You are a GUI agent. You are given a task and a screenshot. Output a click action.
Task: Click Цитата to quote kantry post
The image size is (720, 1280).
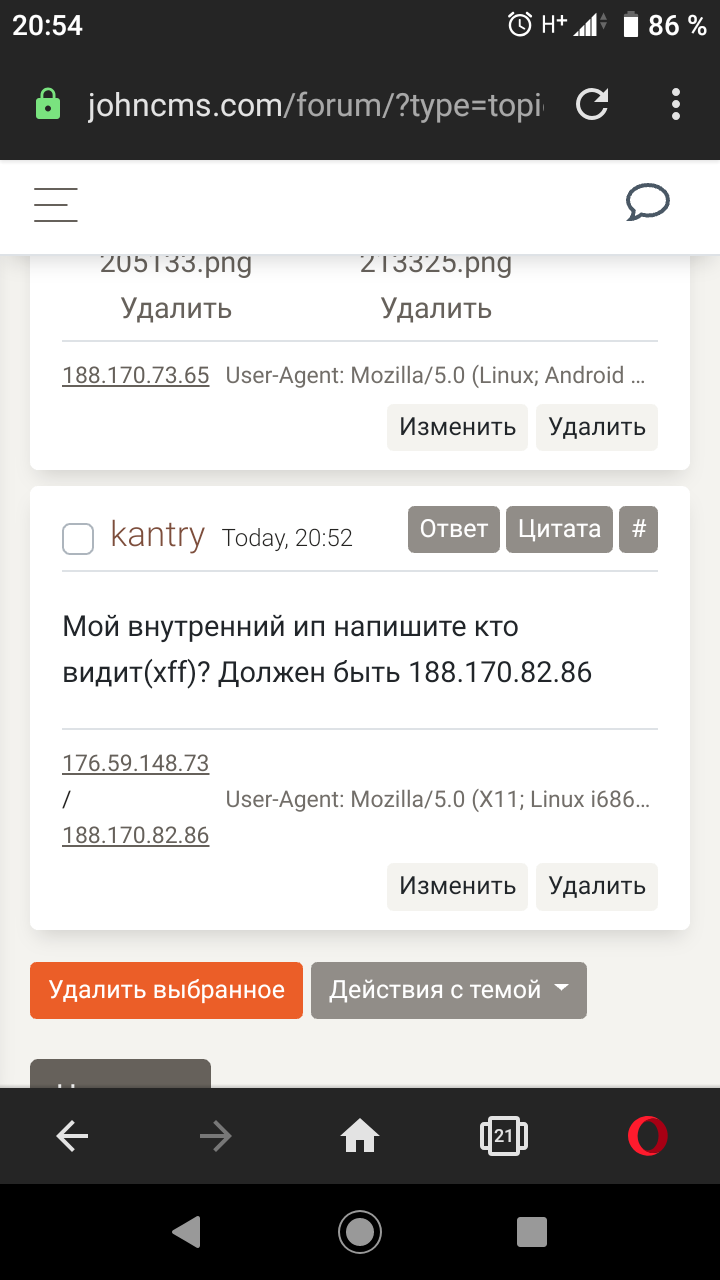(559, 529)
